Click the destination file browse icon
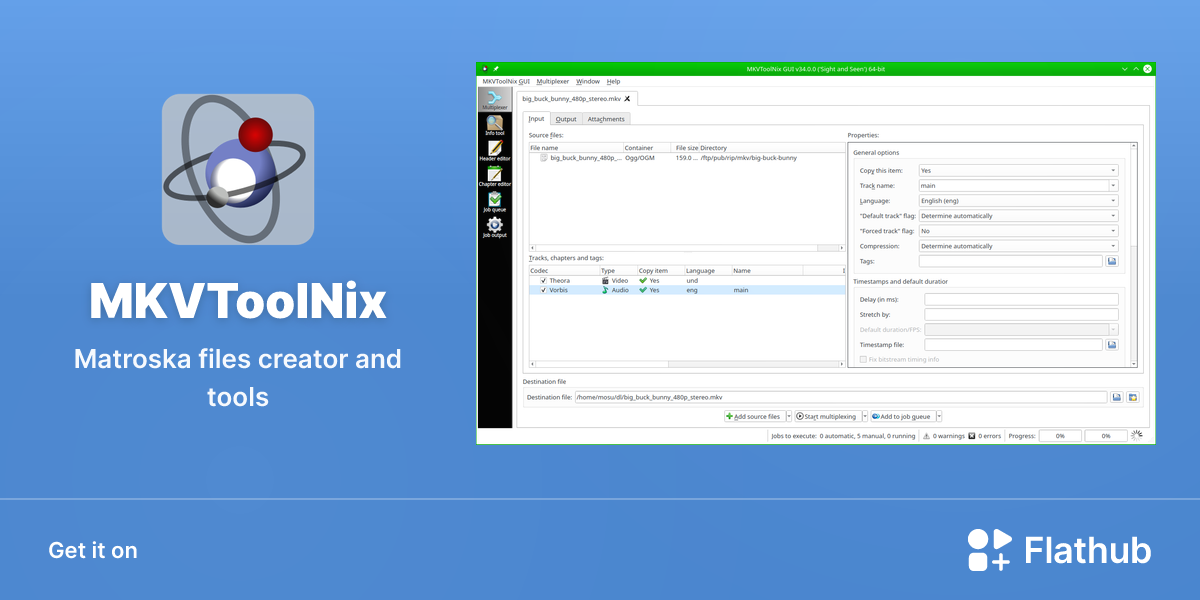1200x600 pixels. [1117, 397]
